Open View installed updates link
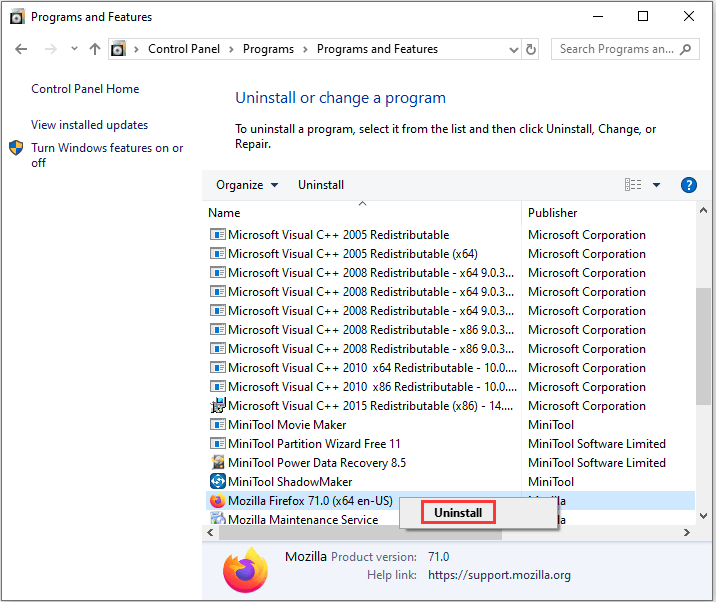This screenshot has height=602, width=716. 90,125
